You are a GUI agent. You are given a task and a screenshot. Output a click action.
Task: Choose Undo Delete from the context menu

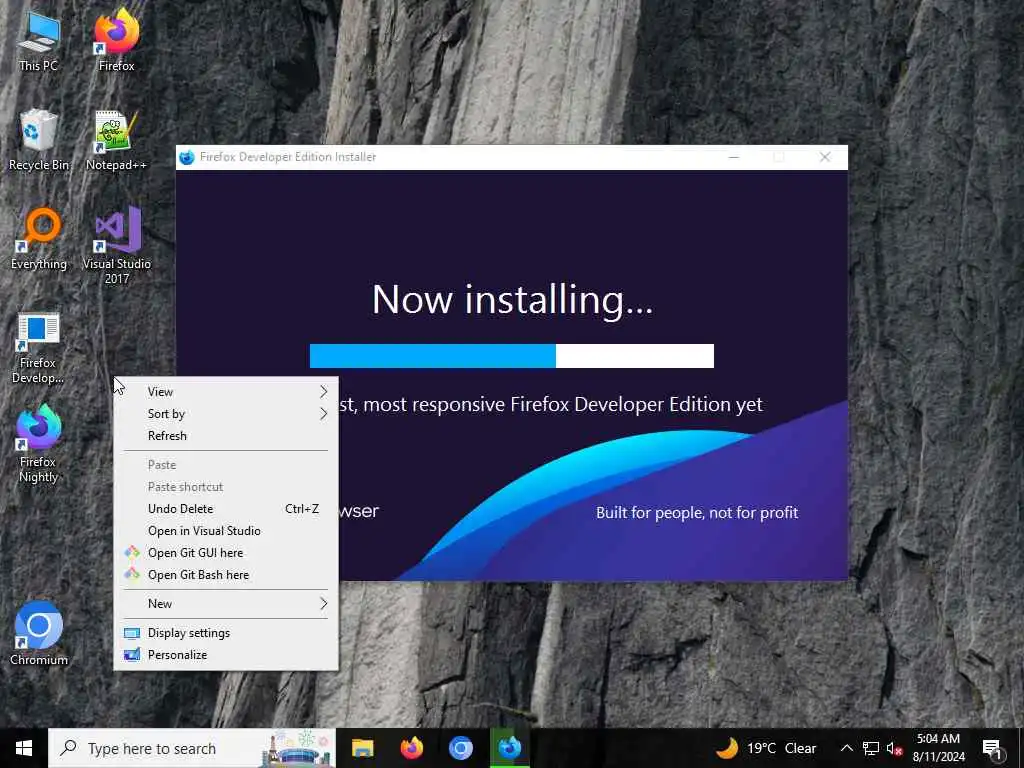(x=226, y=509)
